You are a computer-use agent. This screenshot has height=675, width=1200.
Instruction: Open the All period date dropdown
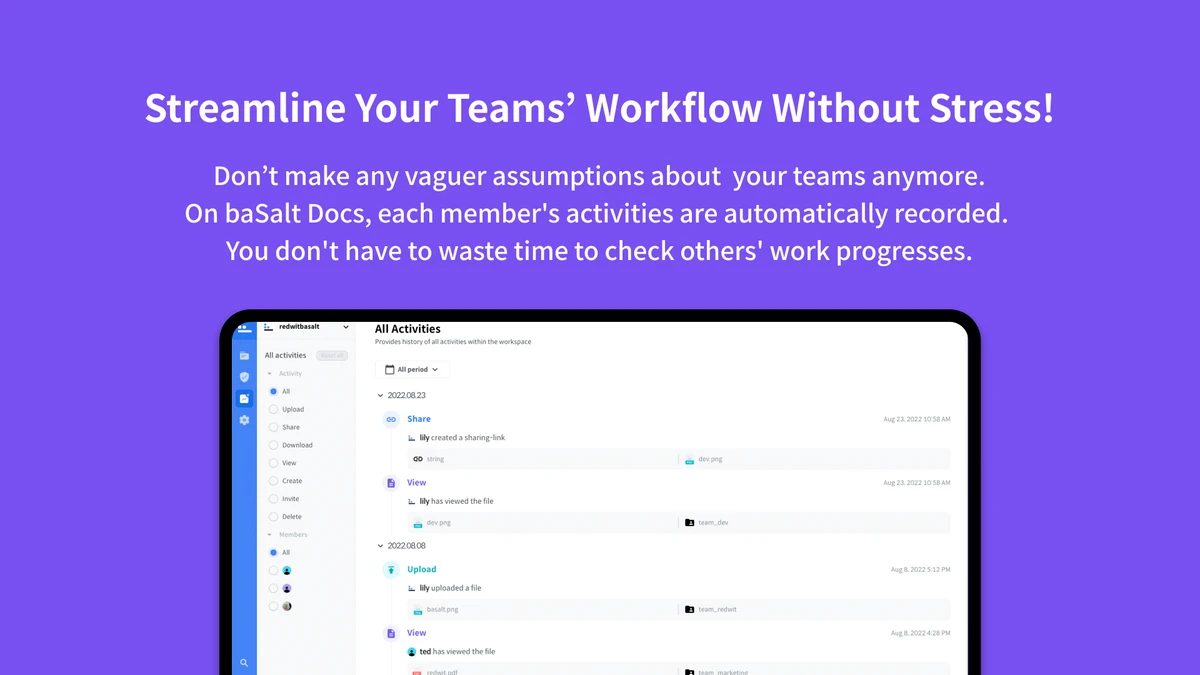point(412,369)
